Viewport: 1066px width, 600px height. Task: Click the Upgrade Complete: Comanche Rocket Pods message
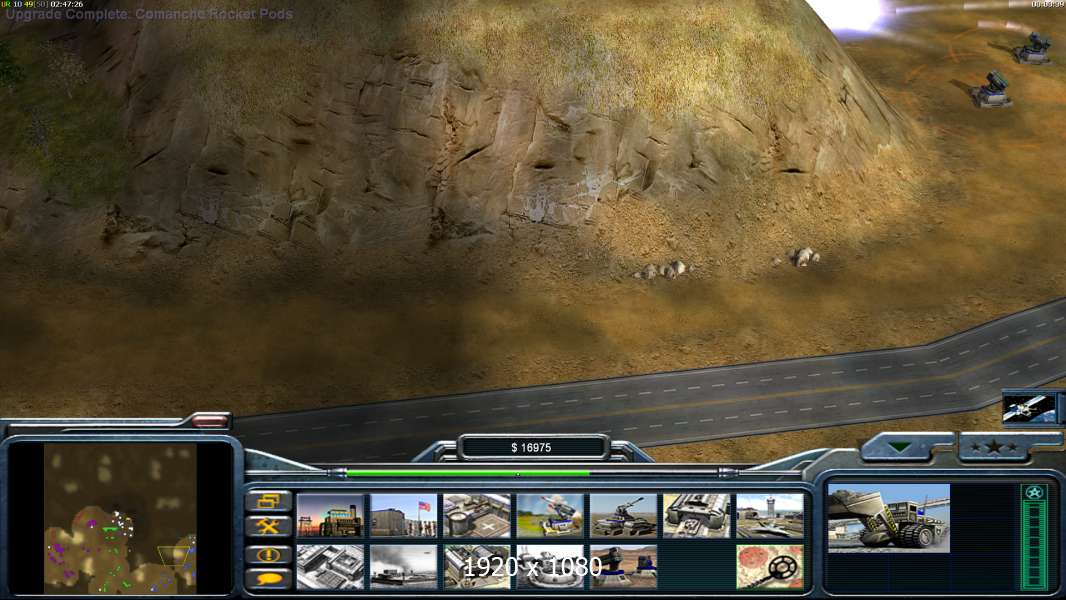pyautogui.click(x=150, y=14)
